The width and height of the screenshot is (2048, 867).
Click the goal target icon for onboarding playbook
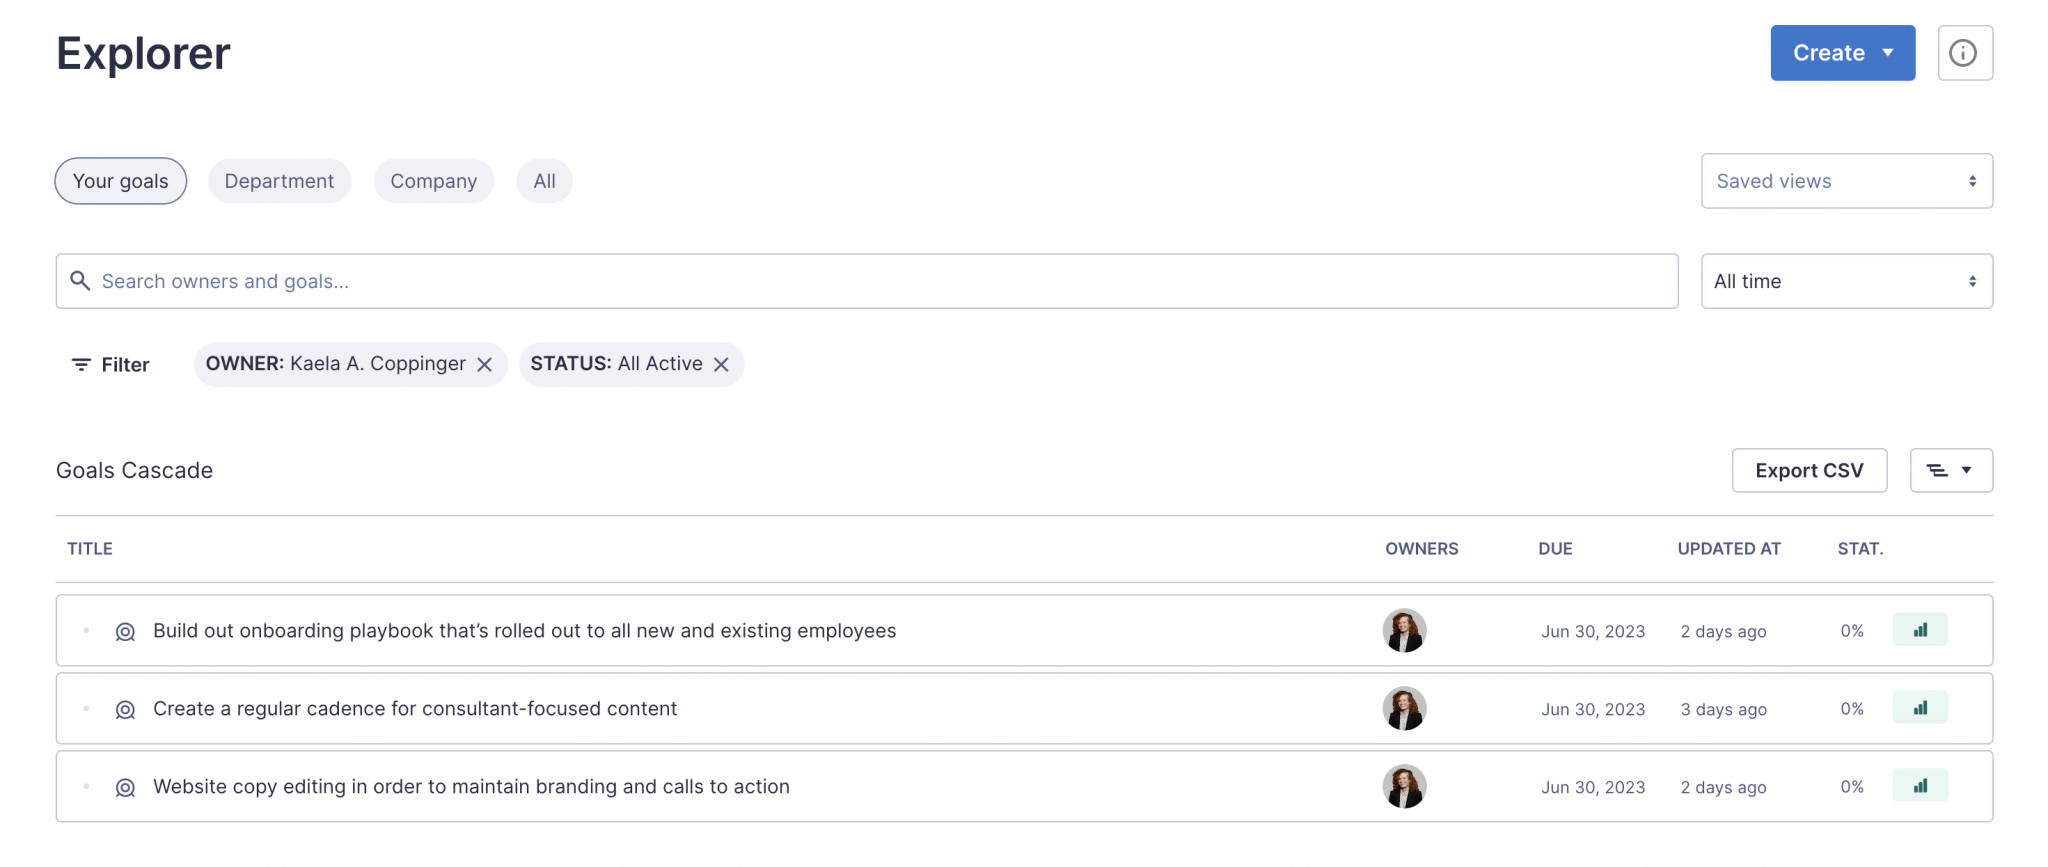click(x=125, y=632)
